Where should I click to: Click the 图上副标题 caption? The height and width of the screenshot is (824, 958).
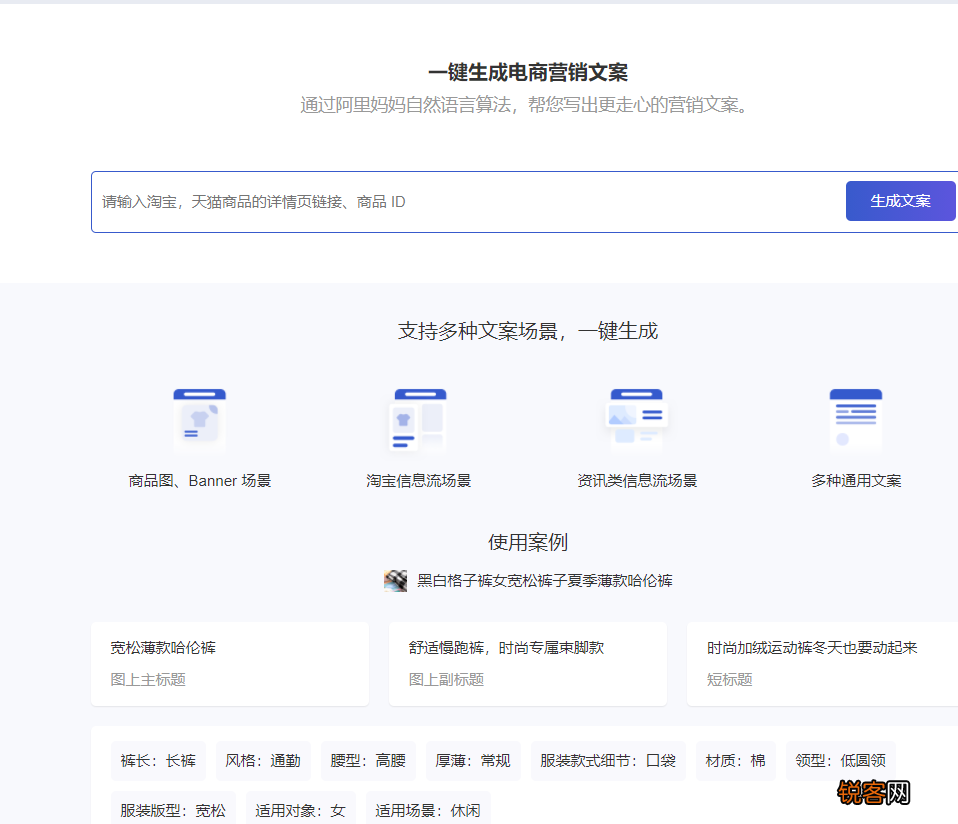[x=447, y=680]
